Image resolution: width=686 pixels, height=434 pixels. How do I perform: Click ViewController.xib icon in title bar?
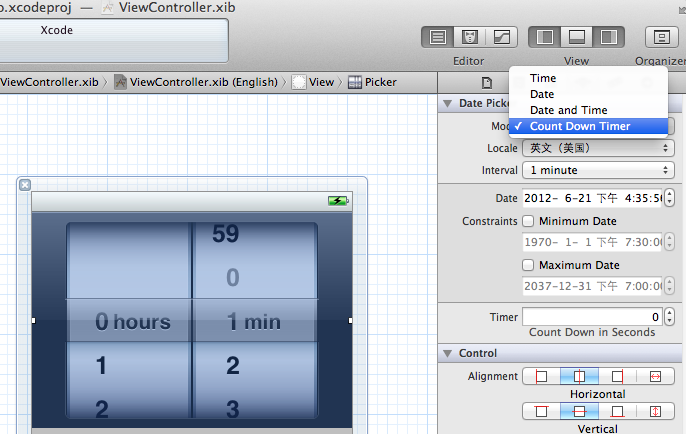click(x=108, y=8)
